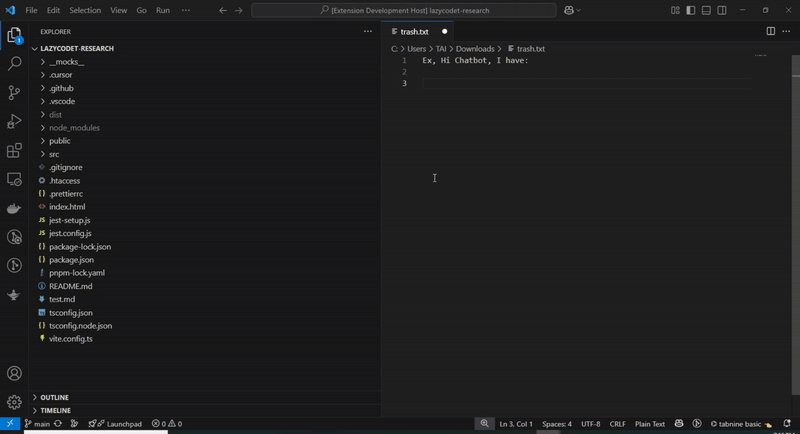Open the Run menu
The image size is (800, 434).
[x=163, y=10]
